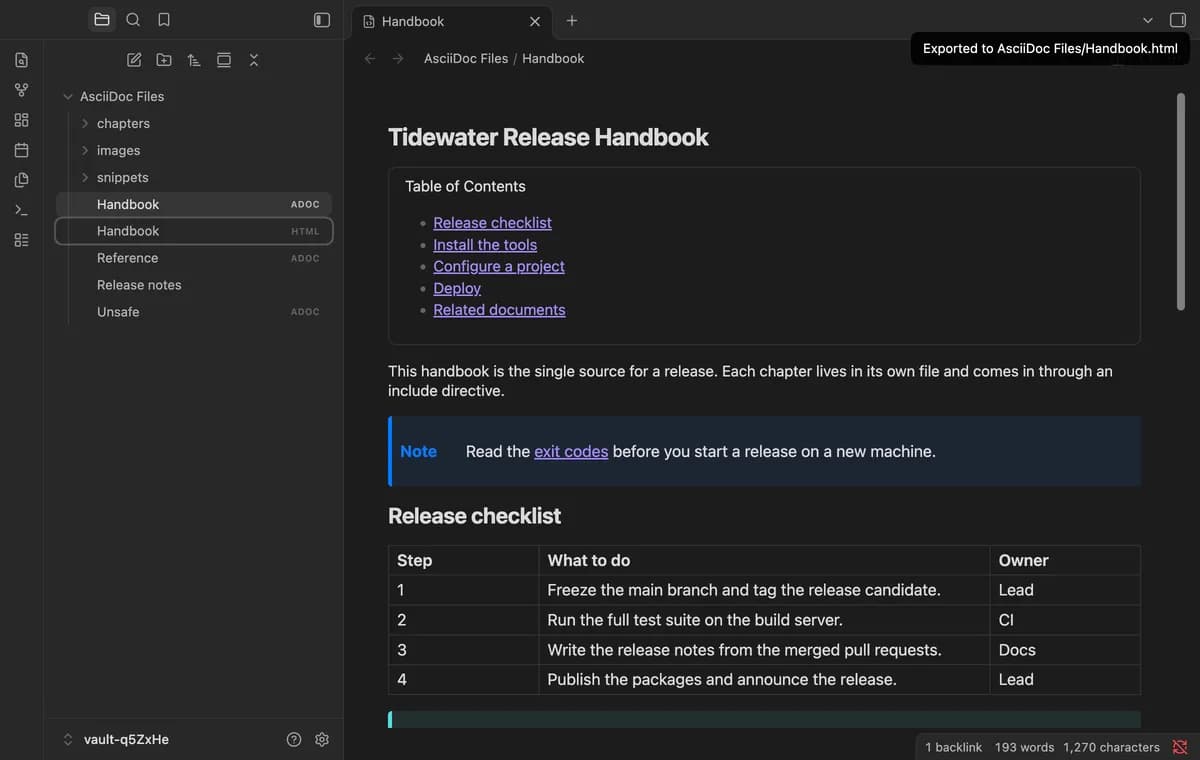The height and width of the screenshot is (760, 1200).
Task: Create a new canvas from ribbon icon
Action: pyautogui.click(x=22, y=120)
